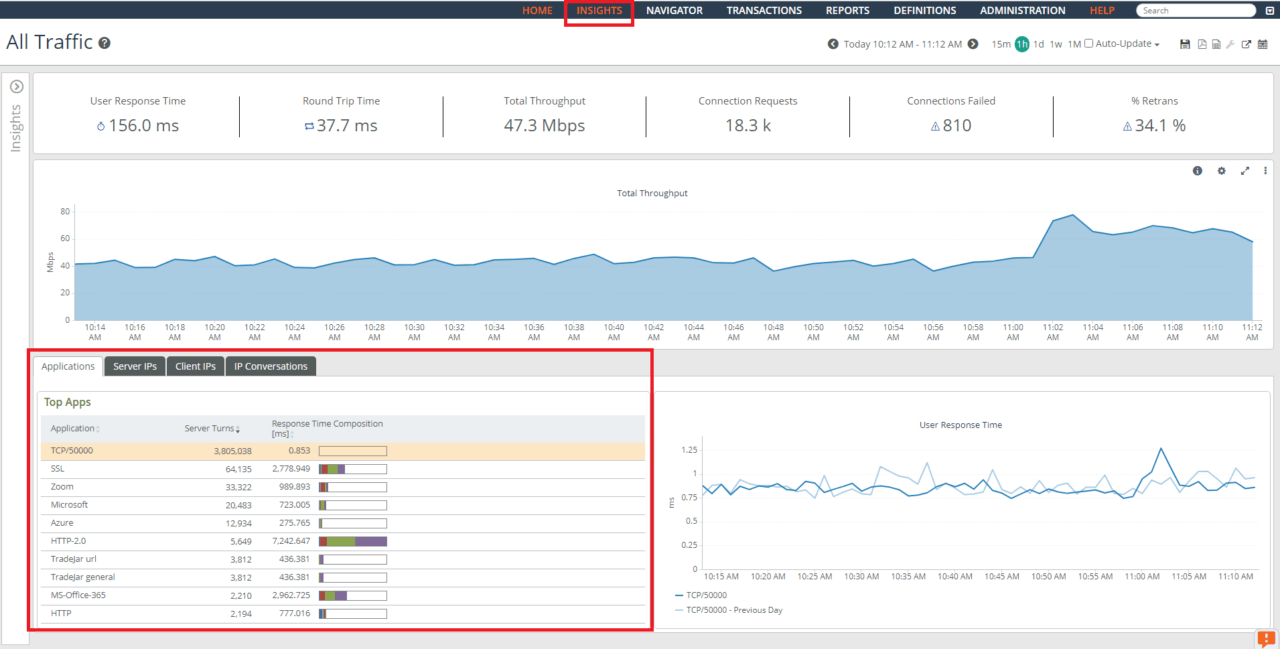Screen dimensions: 1280x649
Task: Expand the Total Throughput chart to fullscreen
Action: (x=1245, y=170)
